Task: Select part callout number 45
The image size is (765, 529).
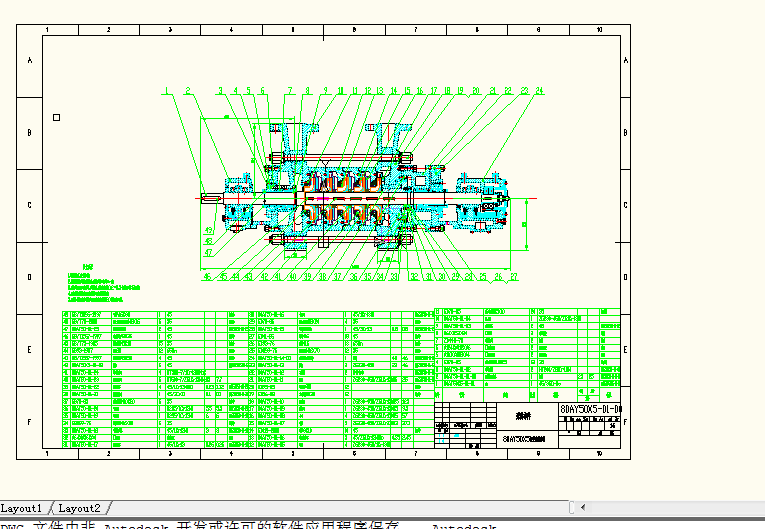Action: [x=223, y=276]
